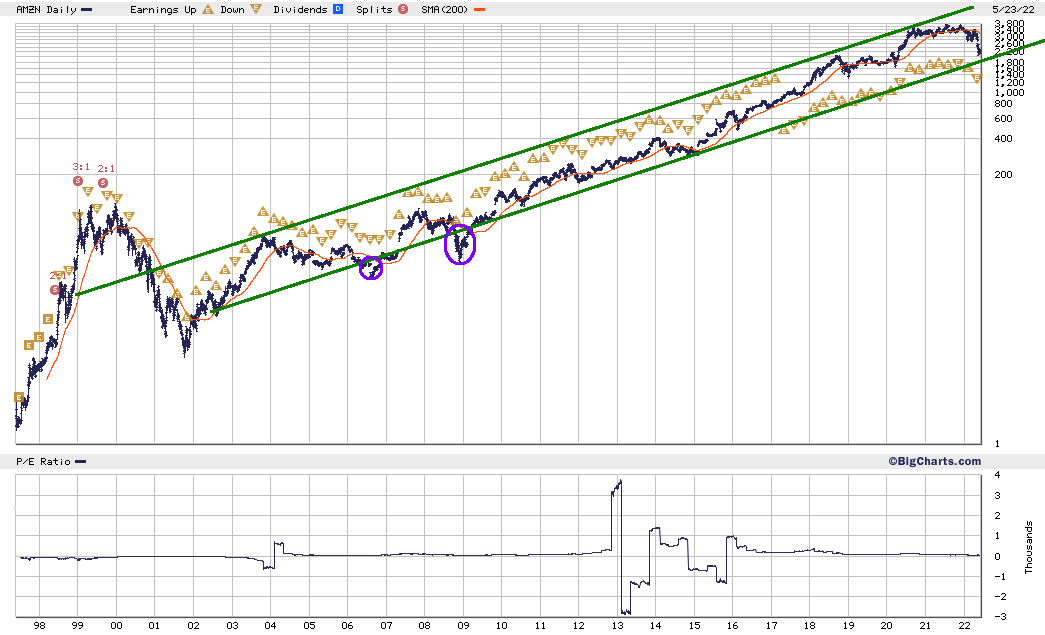This screenshot has height=635, width=1045.
Task: Click the 06 year label on time axis
Action: click(x=348, y=626)
